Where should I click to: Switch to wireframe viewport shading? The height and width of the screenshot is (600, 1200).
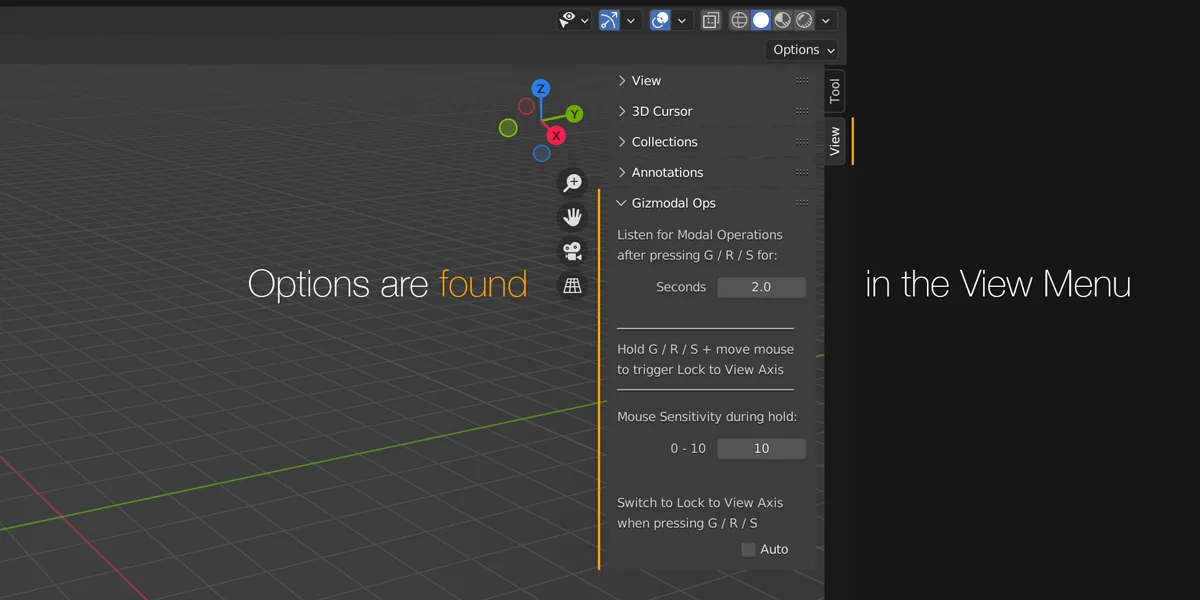tap(738, 20)
